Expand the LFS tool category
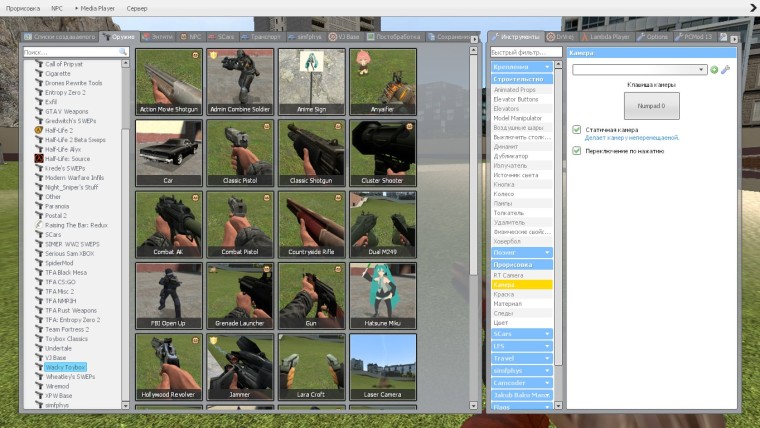The image size is (760, 428). coord(522,346)
